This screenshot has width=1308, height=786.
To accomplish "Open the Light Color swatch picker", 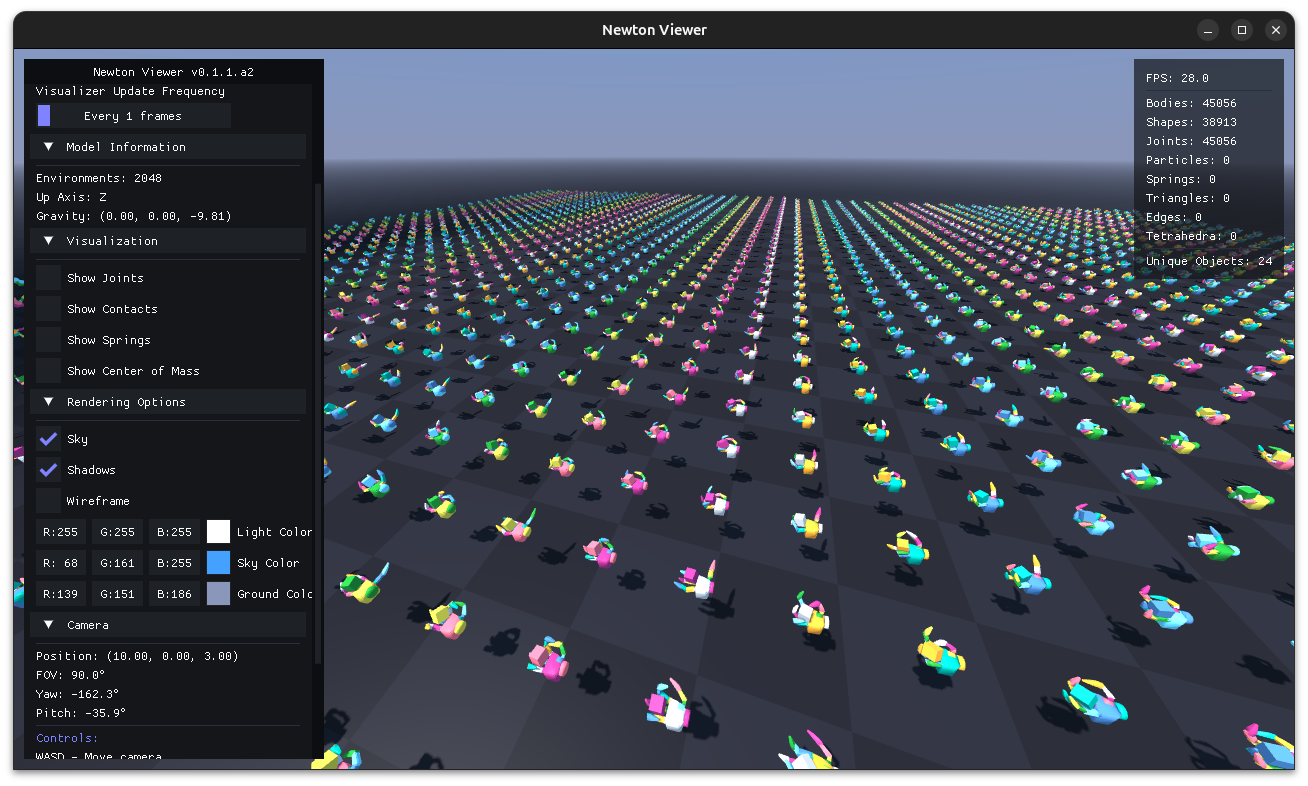I will pos(218,532).
